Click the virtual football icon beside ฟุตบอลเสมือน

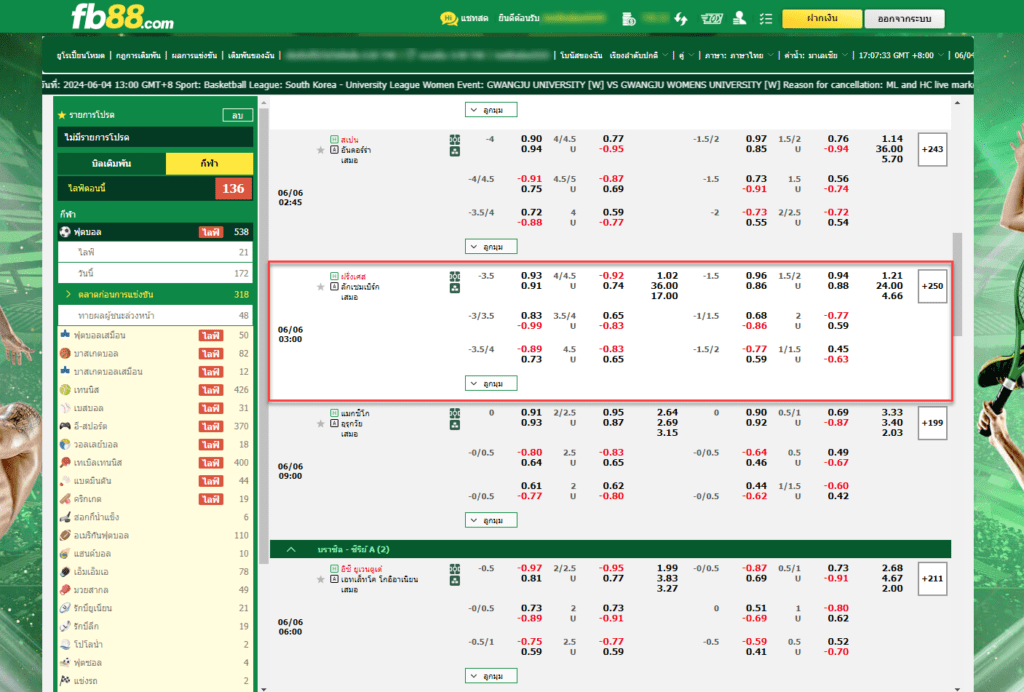point(65,334)
